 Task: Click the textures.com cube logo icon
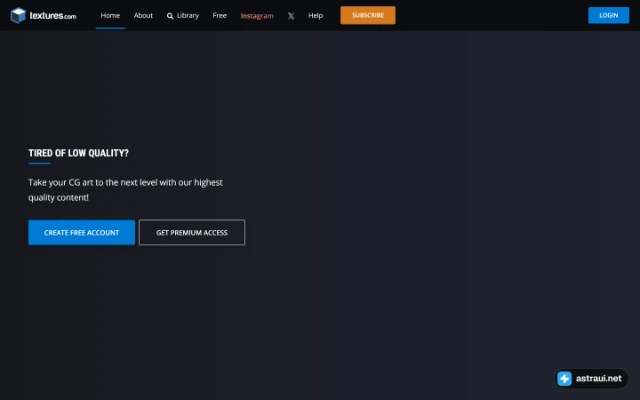click(18, 16)
